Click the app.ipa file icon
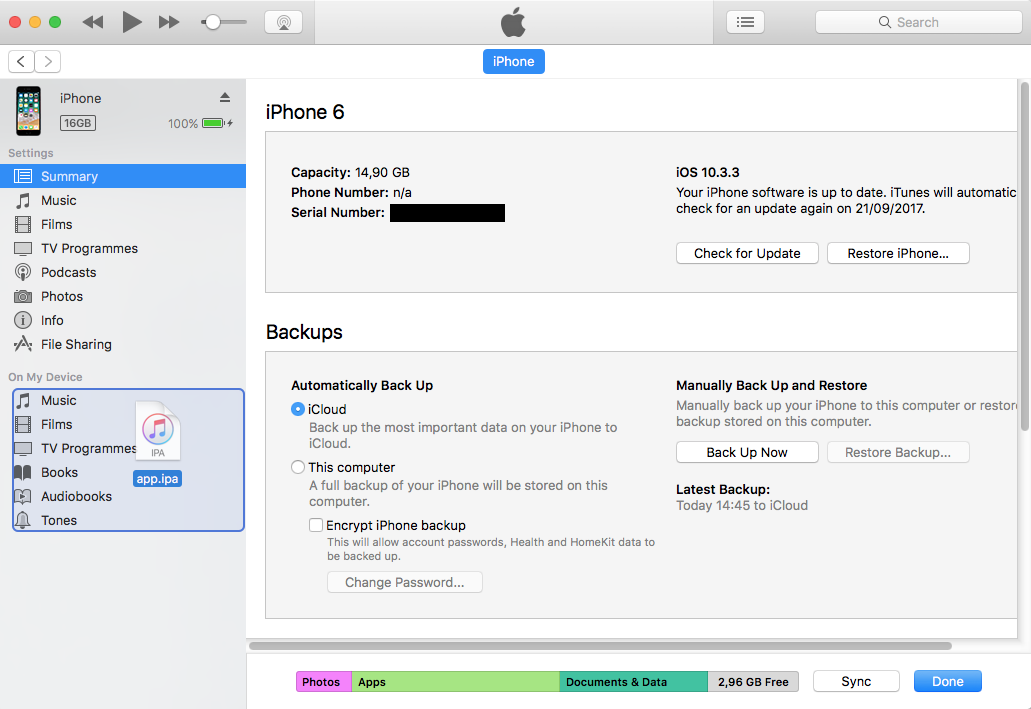Screen dimensions: 1031x709 [x=158, y=431]
